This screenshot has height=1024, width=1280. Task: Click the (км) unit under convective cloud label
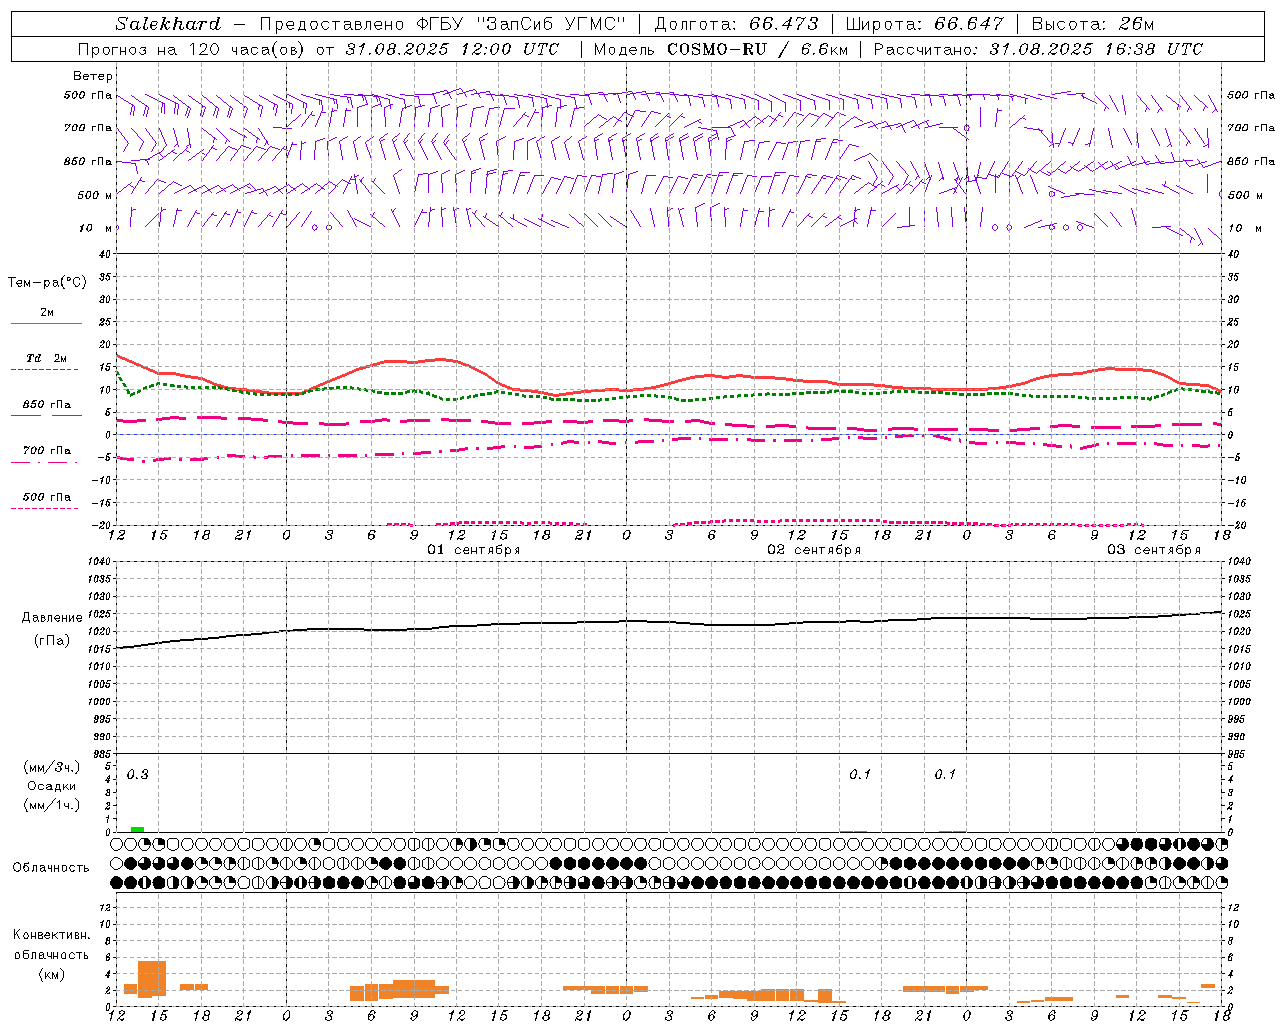(x=52, y=973)
